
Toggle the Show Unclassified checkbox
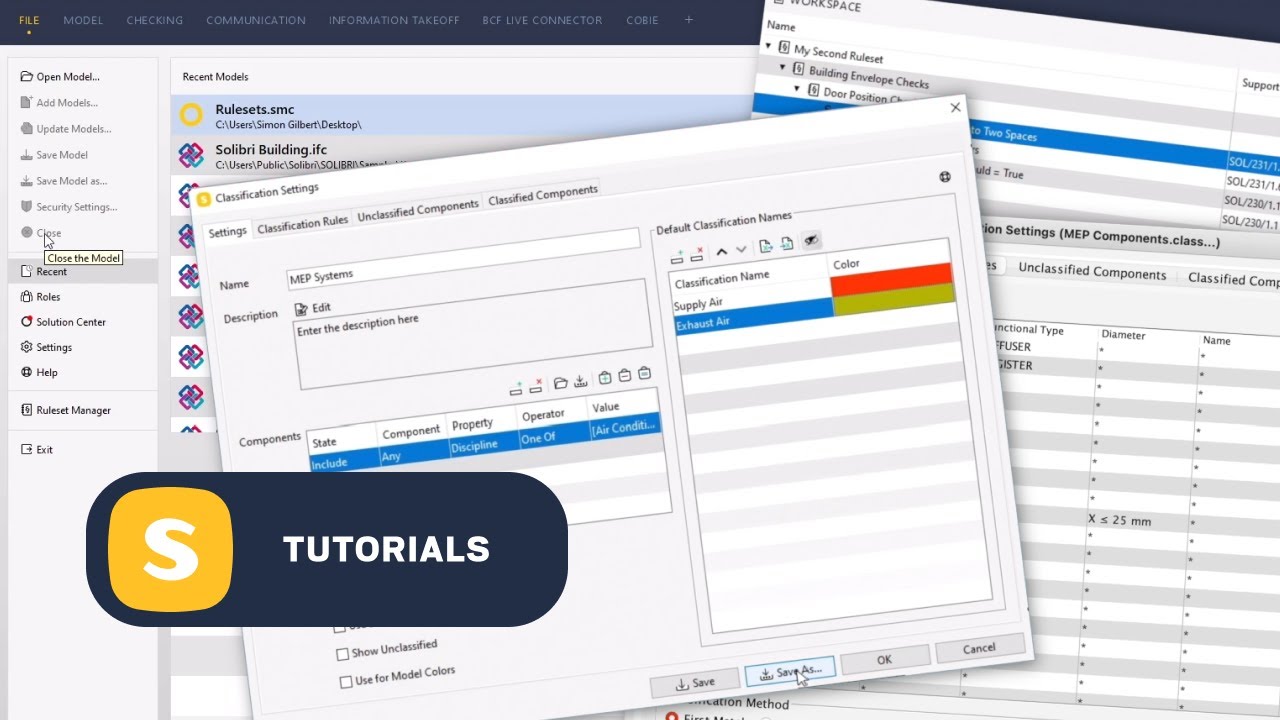(343, 653)
